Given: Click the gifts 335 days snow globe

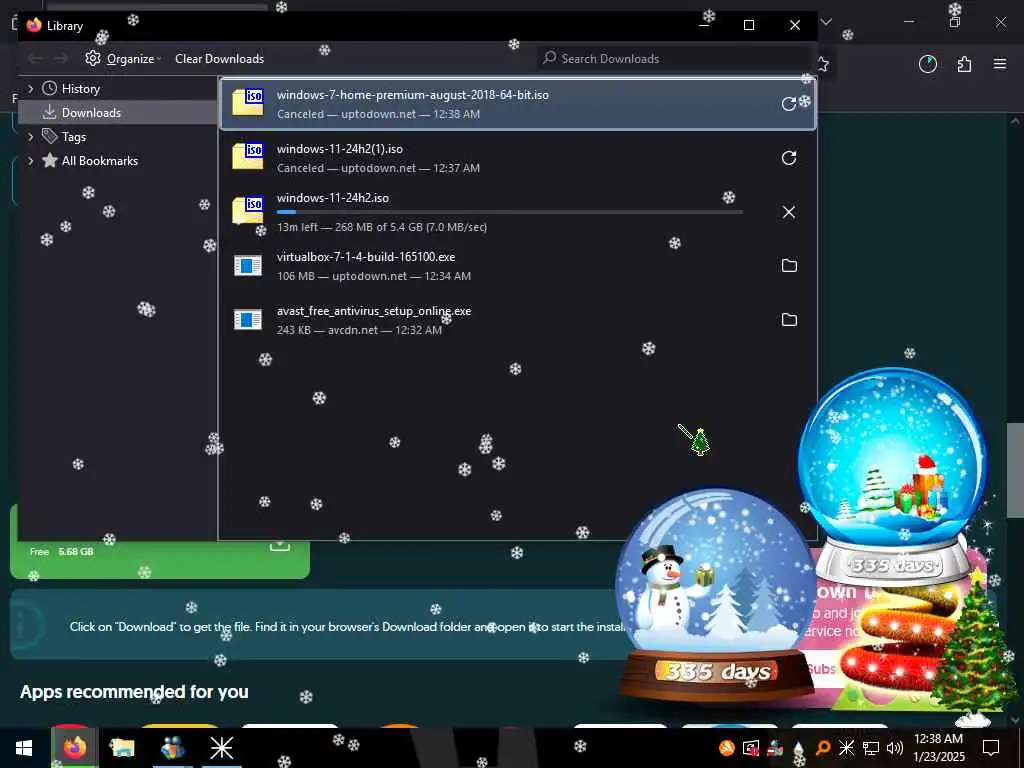Looking at the screenshot, I should (x=891, y=477).
